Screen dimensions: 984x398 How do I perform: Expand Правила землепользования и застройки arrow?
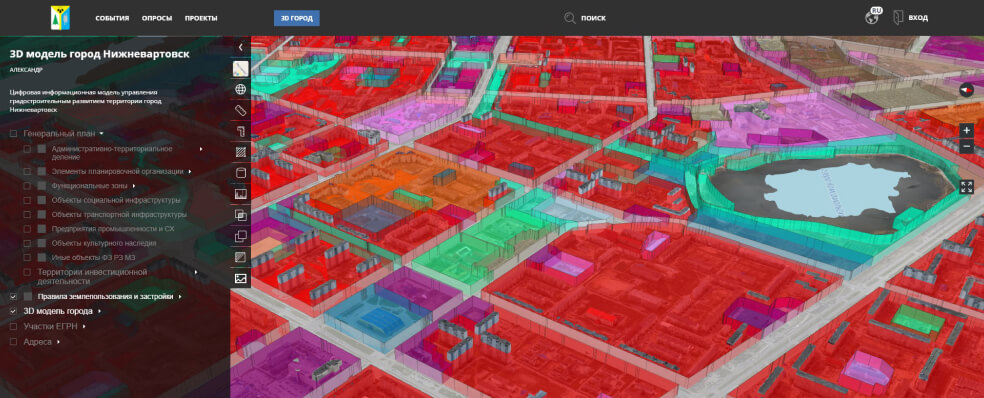(180, 296)
